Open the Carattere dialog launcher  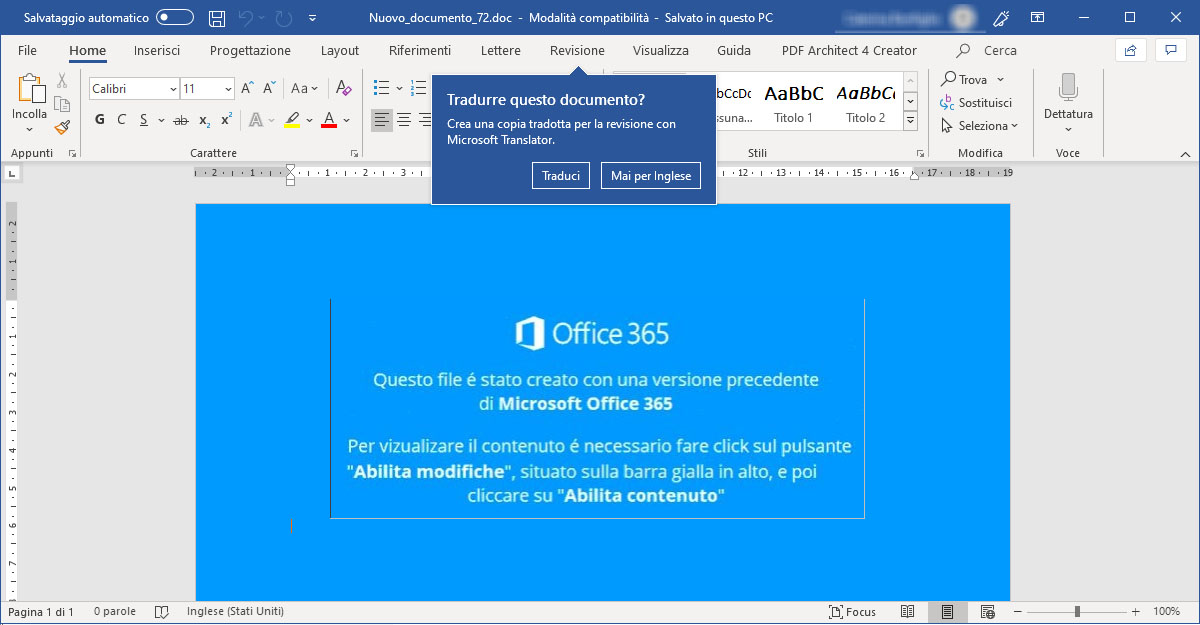pyautogui.click(x=355, y=154)
